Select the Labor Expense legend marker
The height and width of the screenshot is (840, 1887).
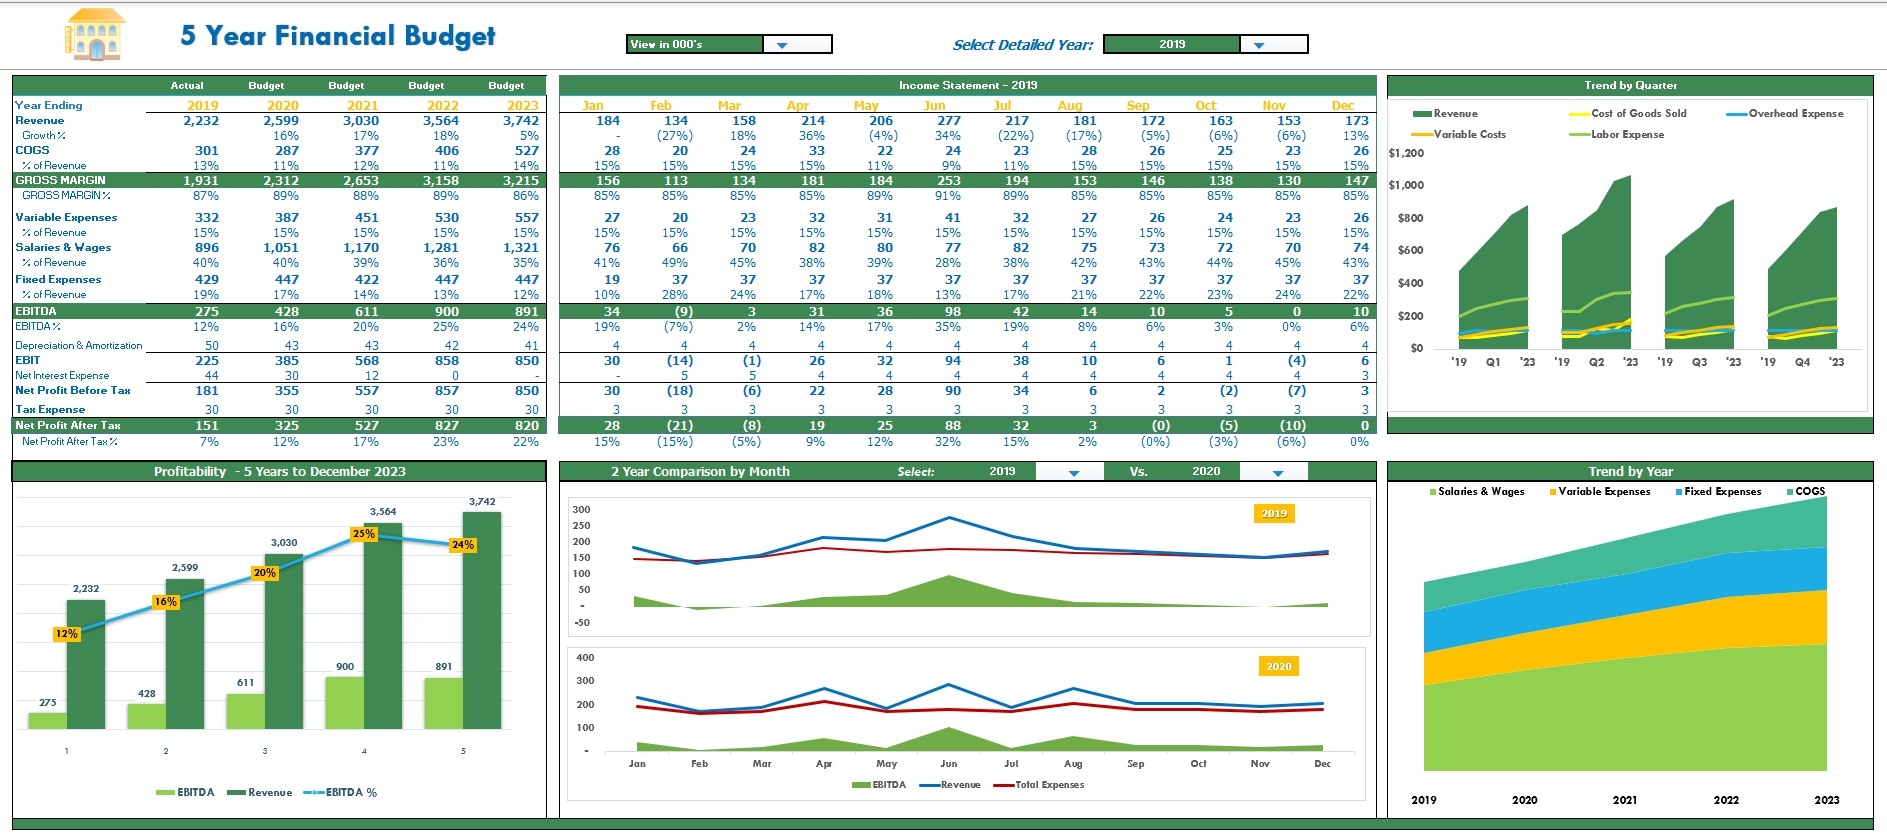pyautogui.click(x=1579, y=135)
